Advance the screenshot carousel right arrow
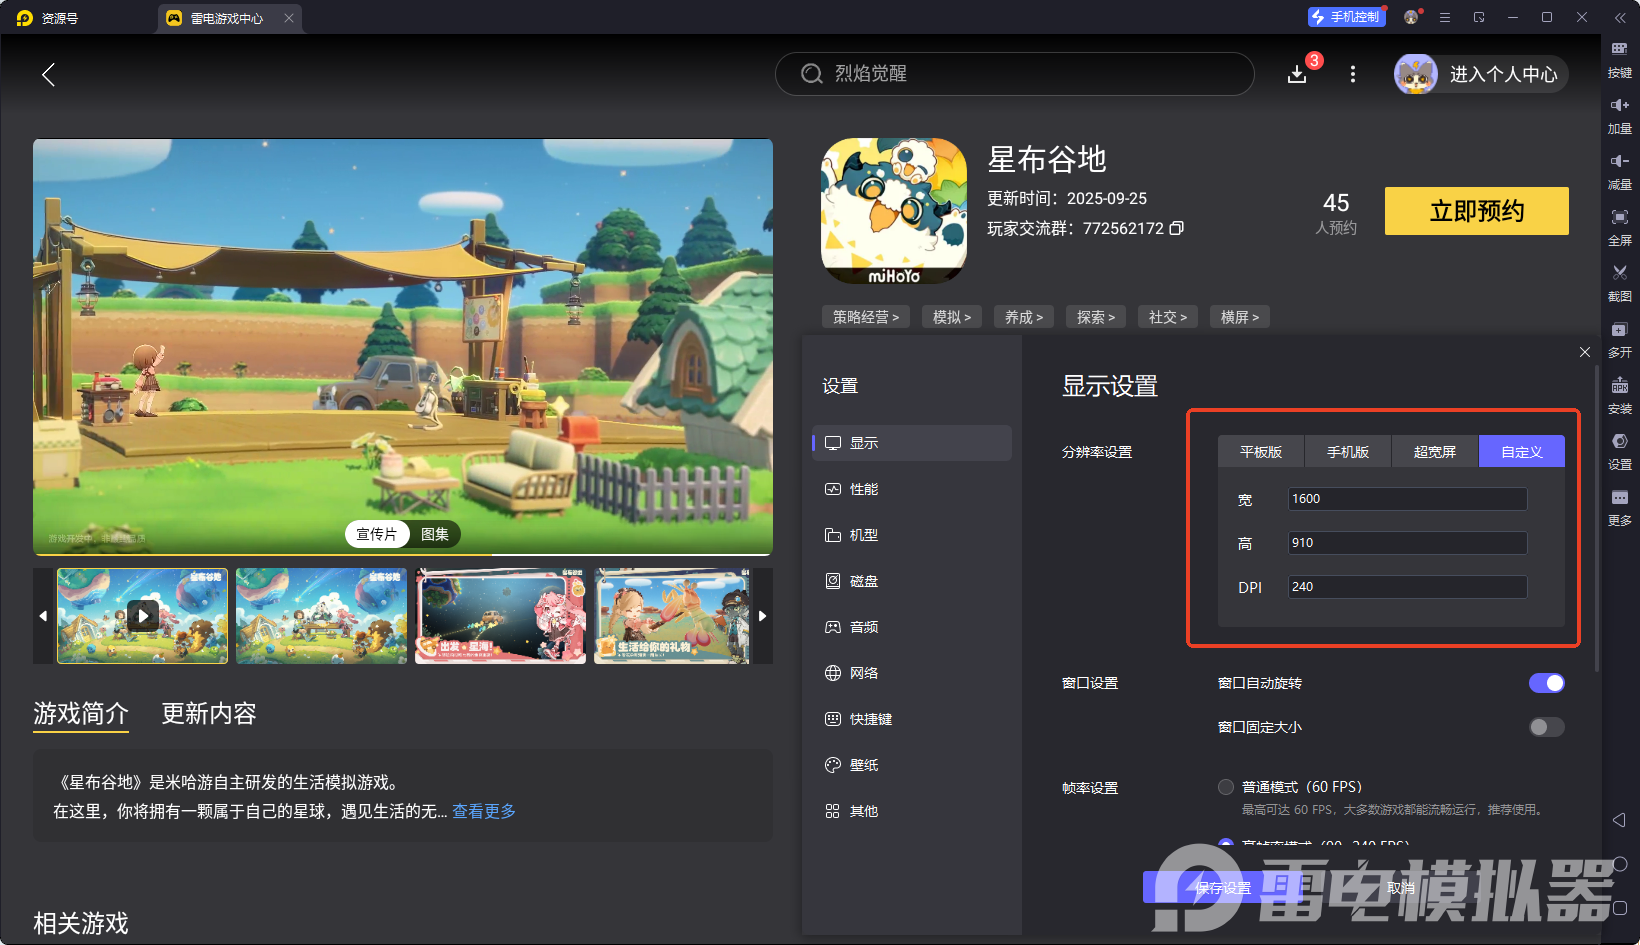Viewport: 1640px width, 945px height. (762, 616)
